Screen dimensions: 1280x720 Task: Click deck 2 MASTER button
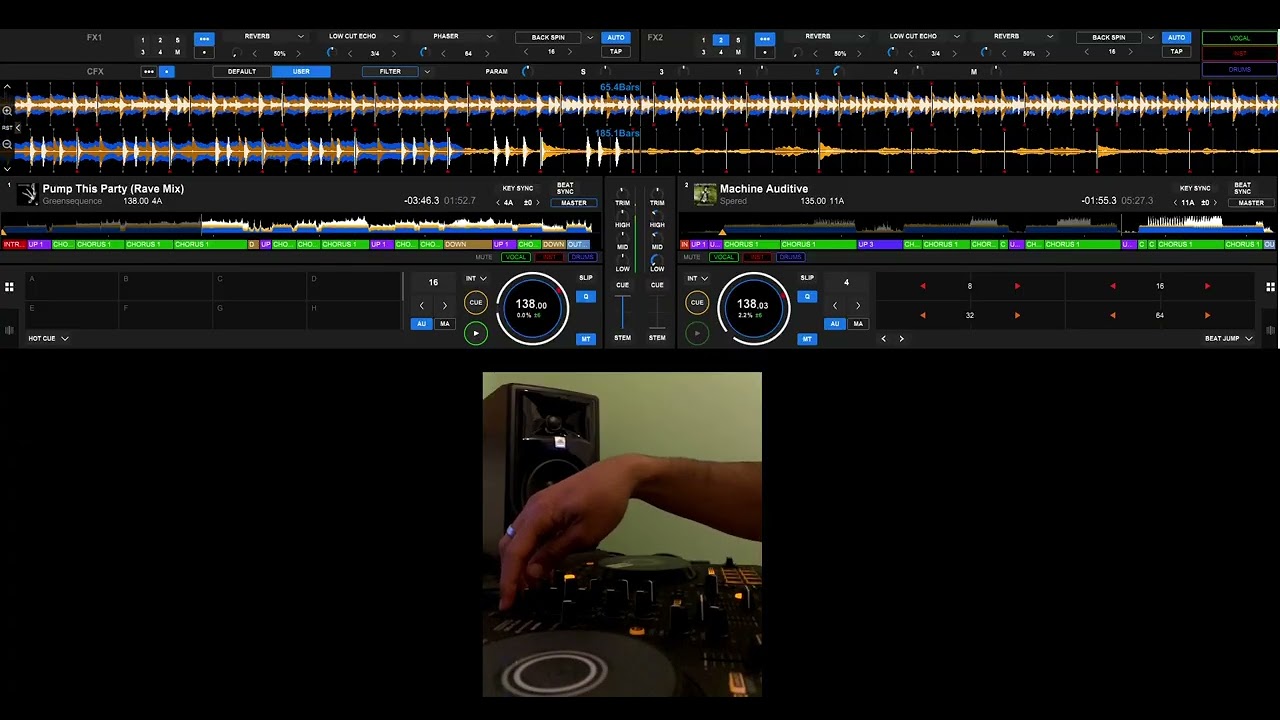tap(1251, 203)
